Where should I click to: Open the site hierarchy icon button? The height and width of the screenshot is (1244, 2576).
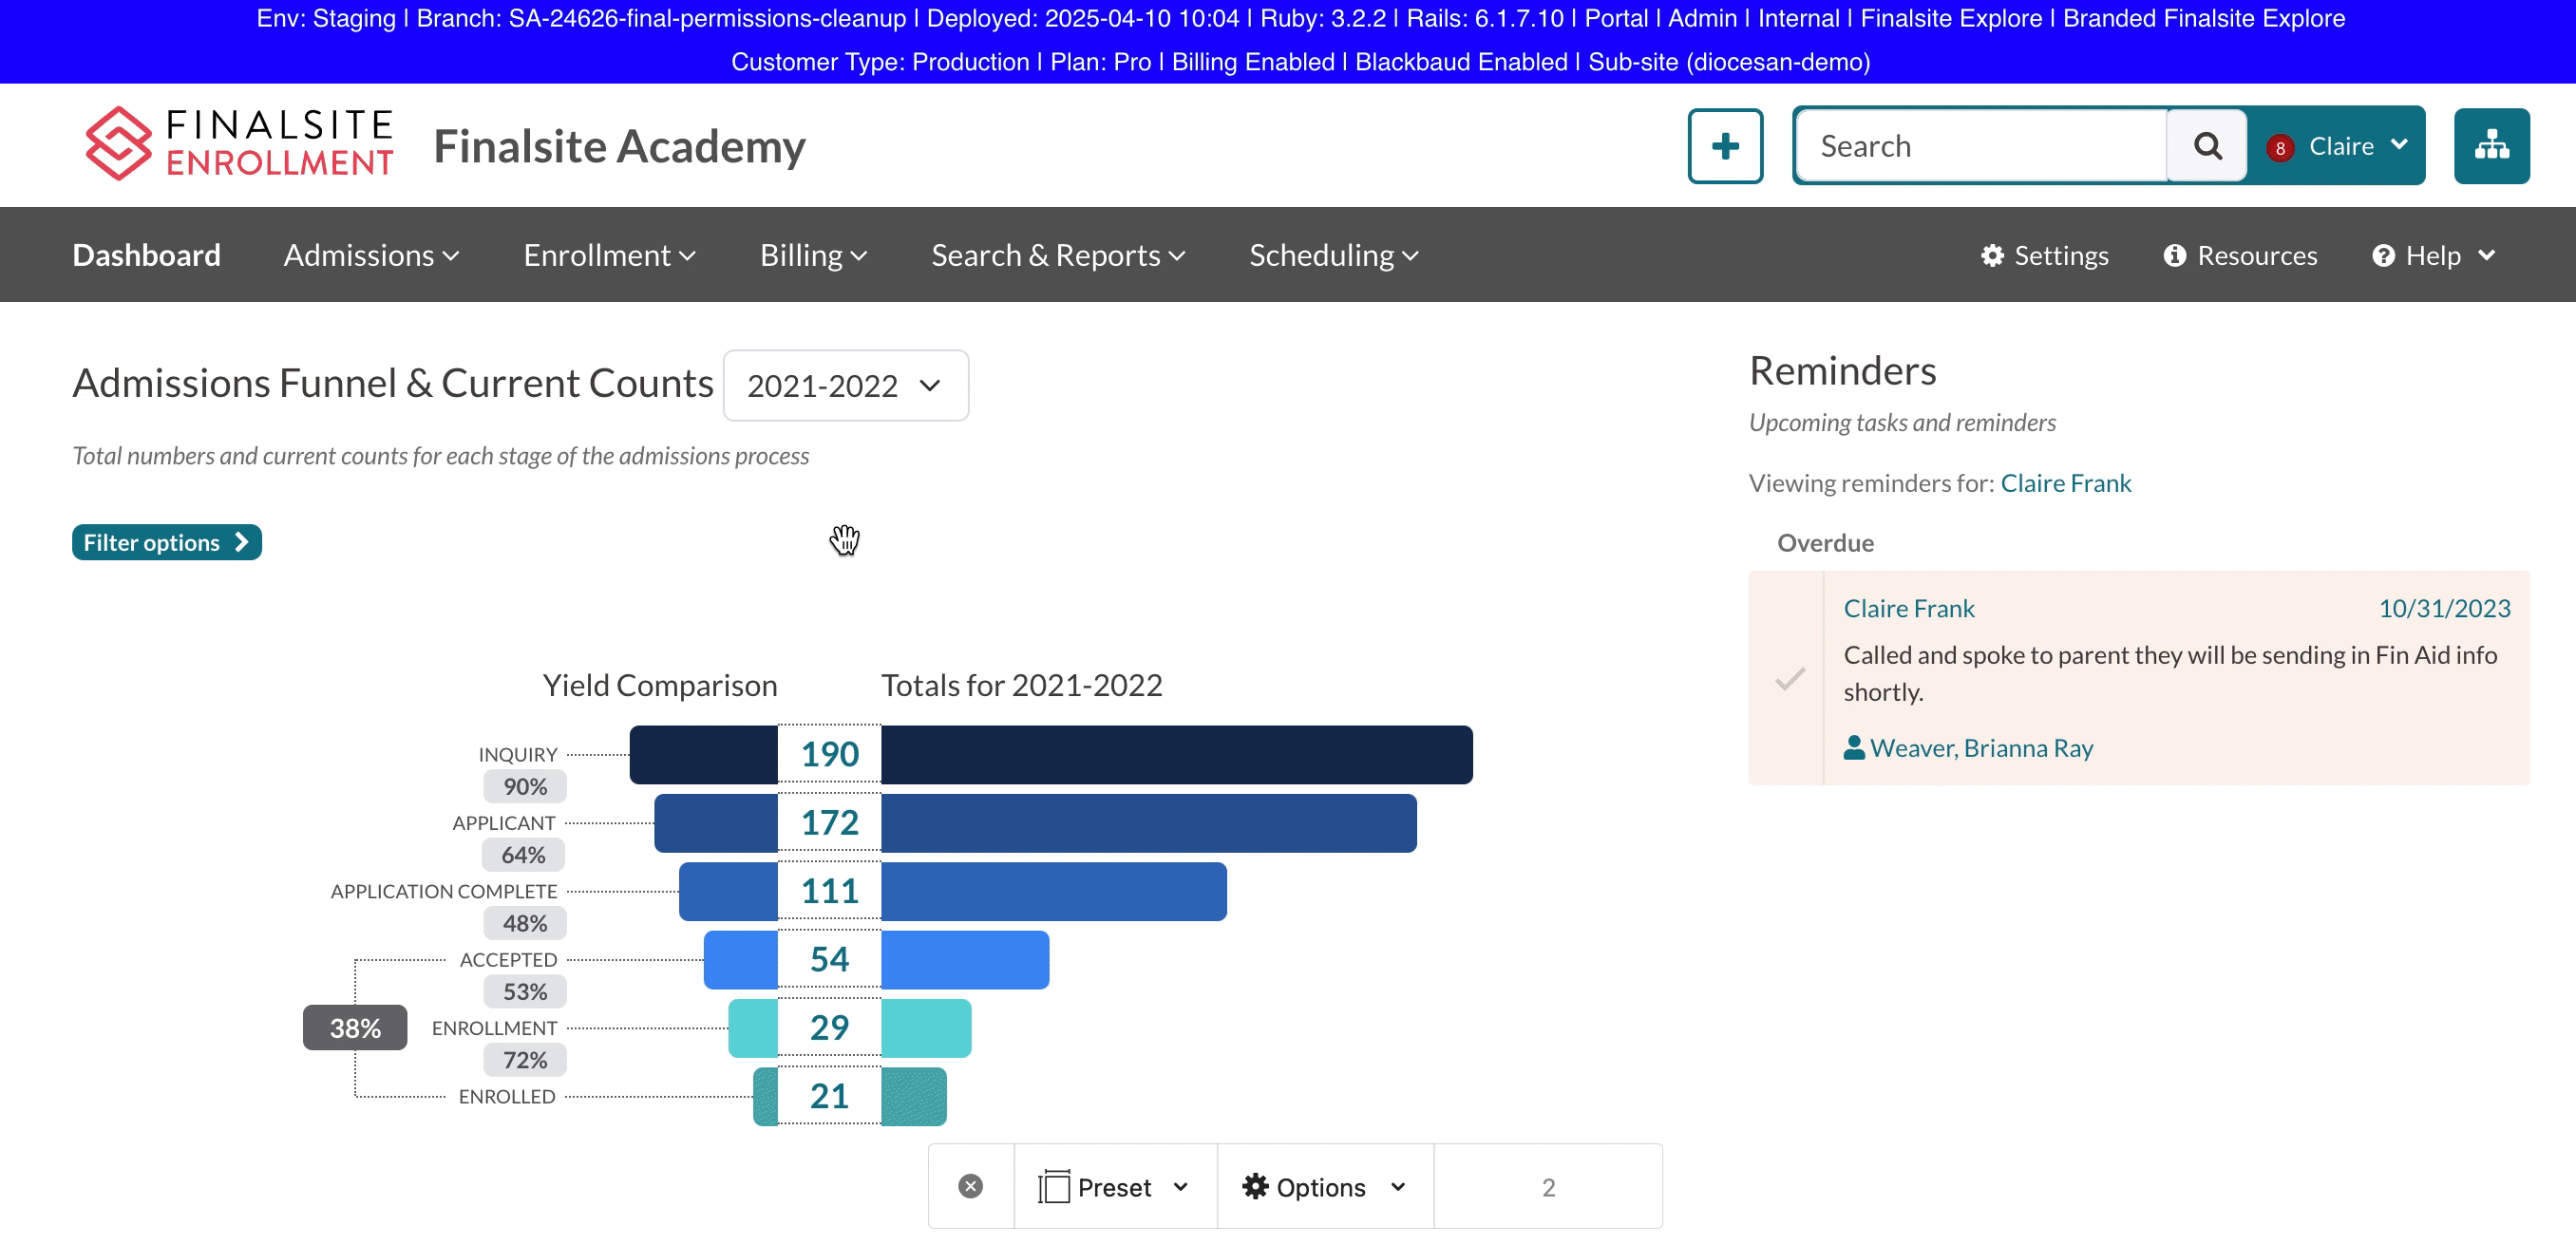[x=2490, y=146]
